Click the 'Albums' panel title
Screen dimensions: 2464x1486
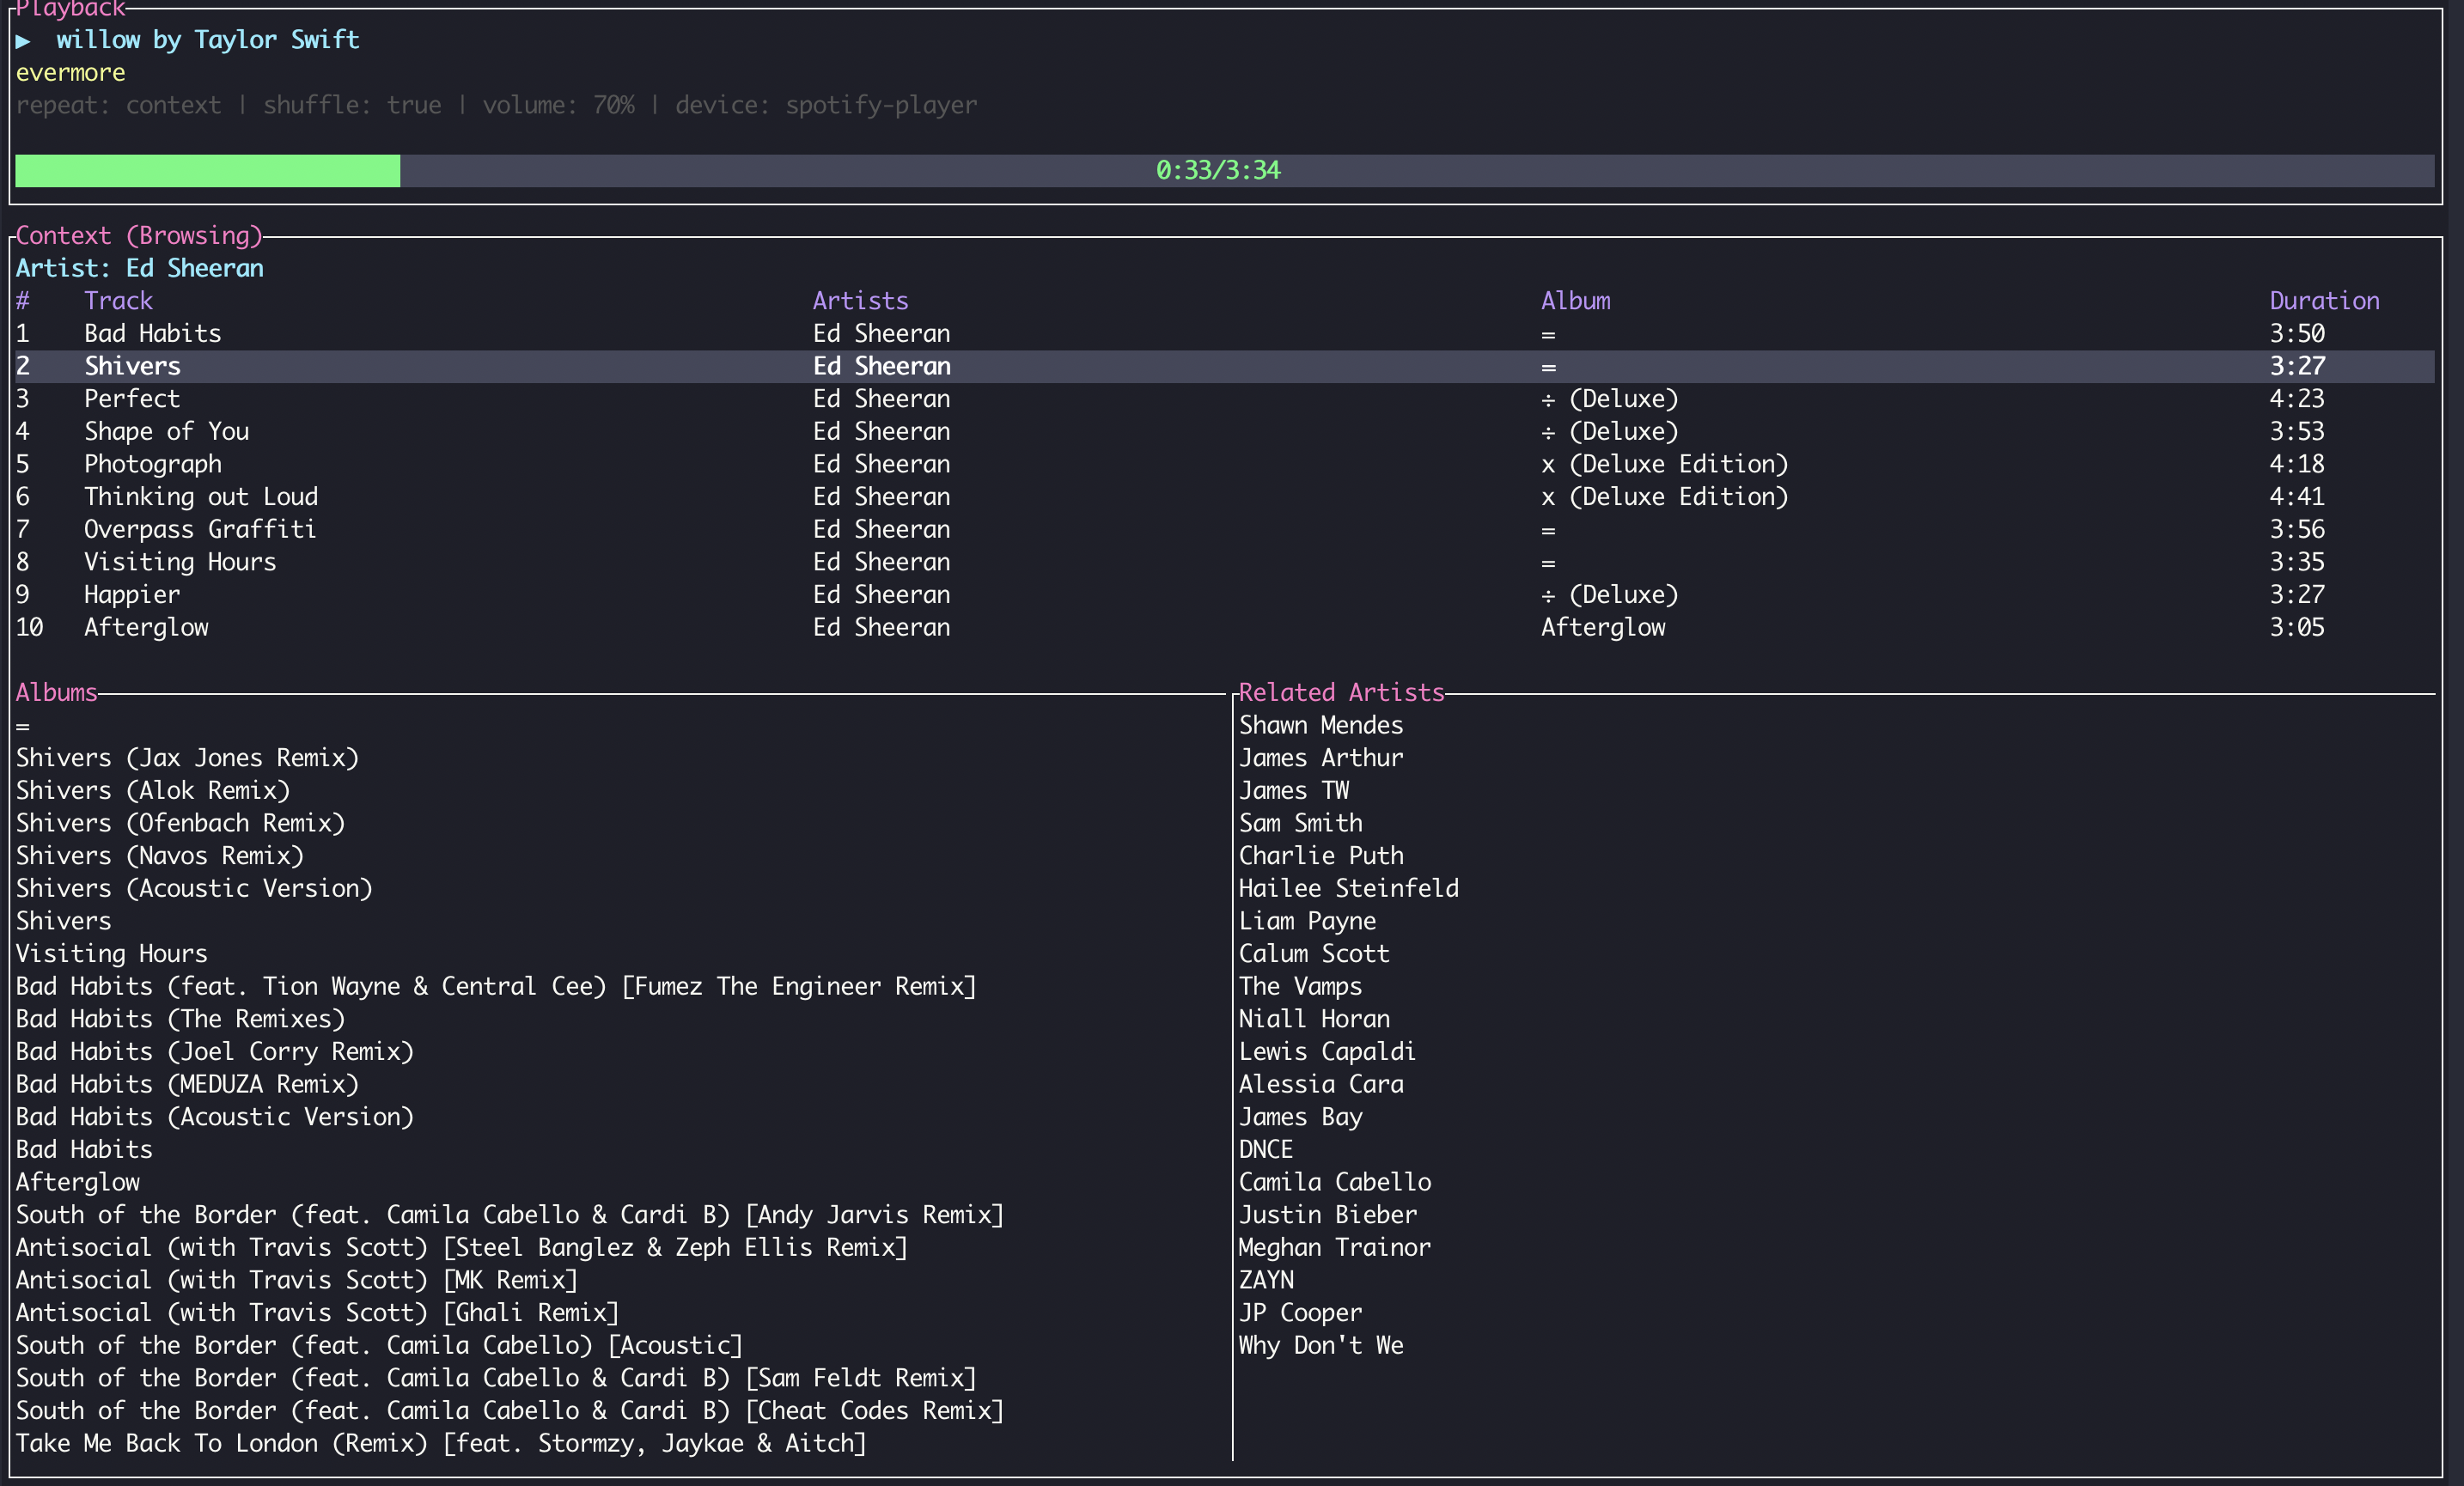click(56, 692)
